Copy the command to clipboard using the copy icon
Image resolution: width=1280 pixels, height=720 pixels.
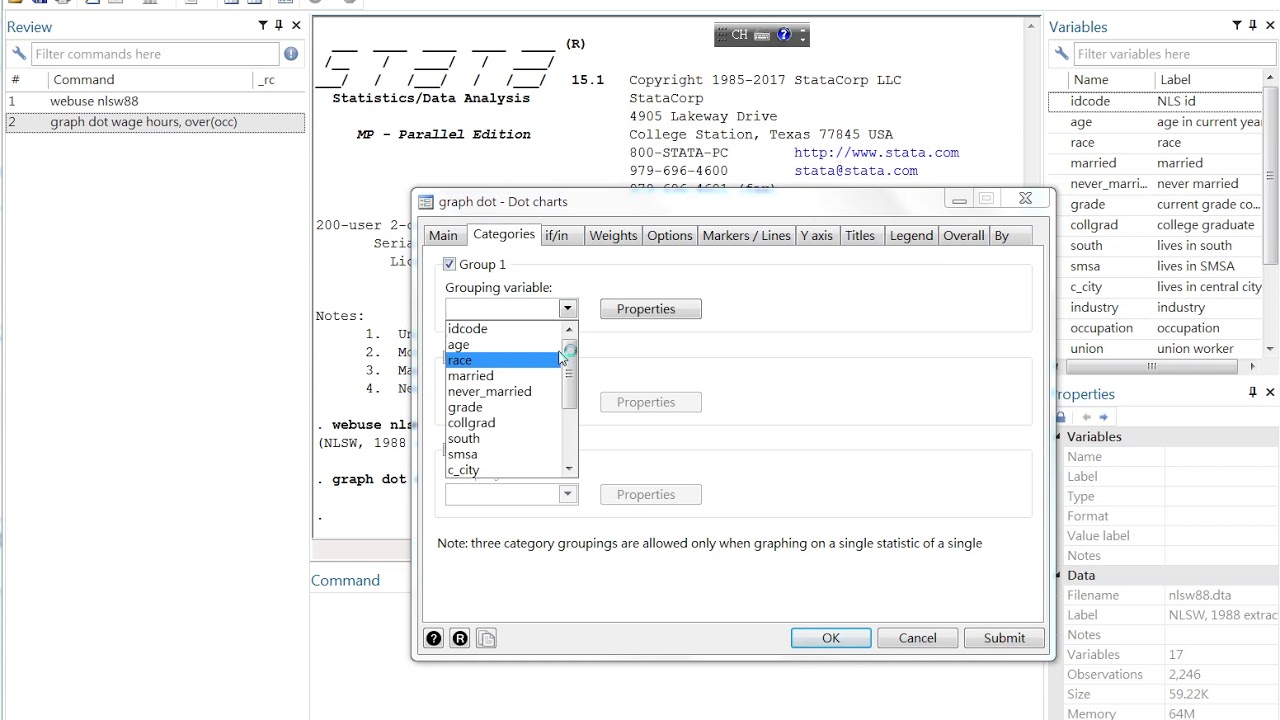click(x=487, y=638)
